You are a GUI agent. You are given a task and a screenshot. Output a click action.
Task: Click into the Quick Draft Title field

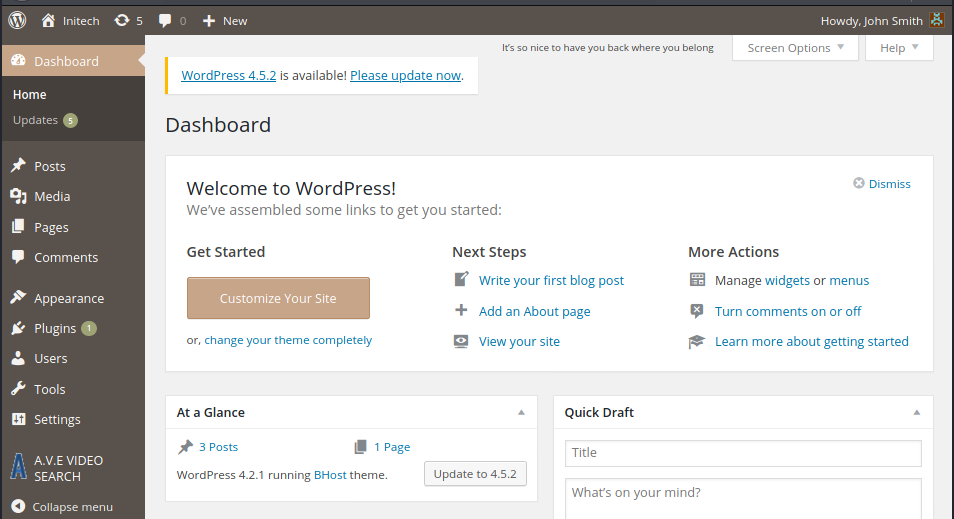(742, 453)
